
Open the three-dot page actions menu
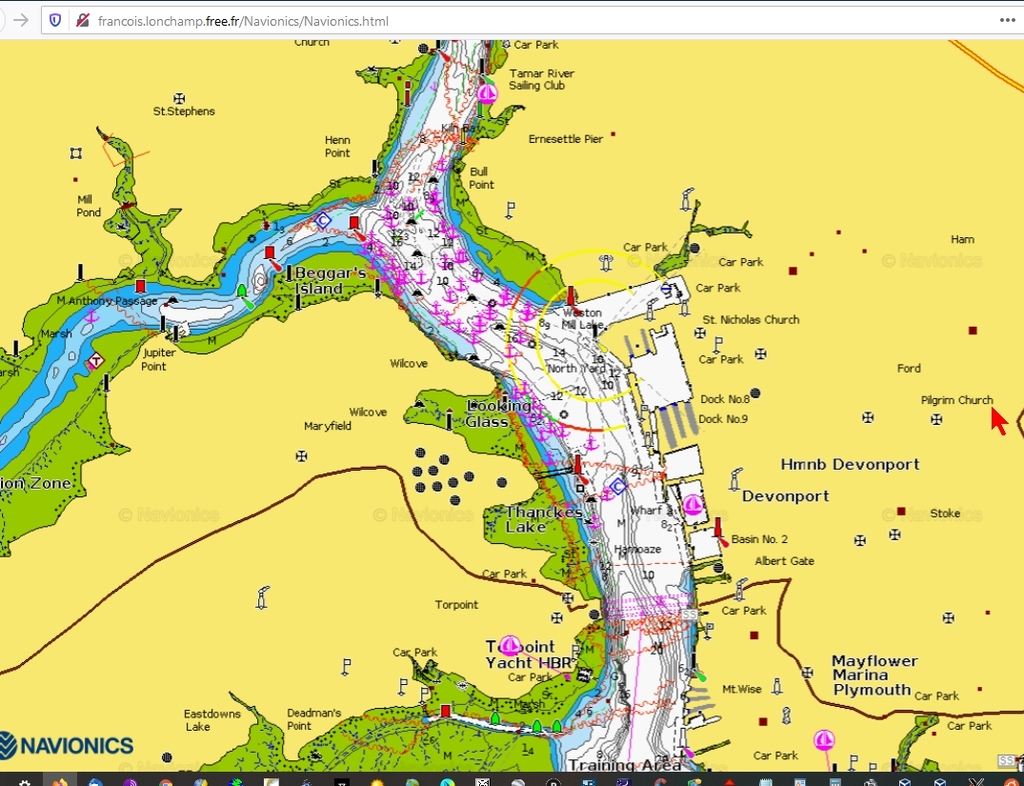1007,20
